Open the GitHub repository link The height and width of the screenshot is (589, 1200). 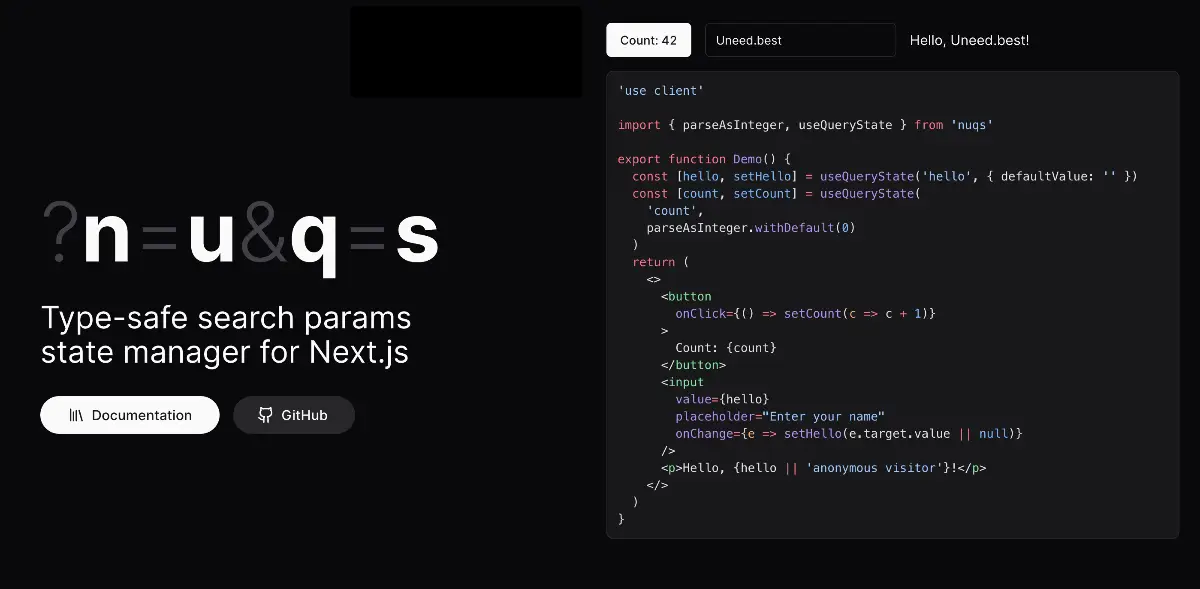294,415
